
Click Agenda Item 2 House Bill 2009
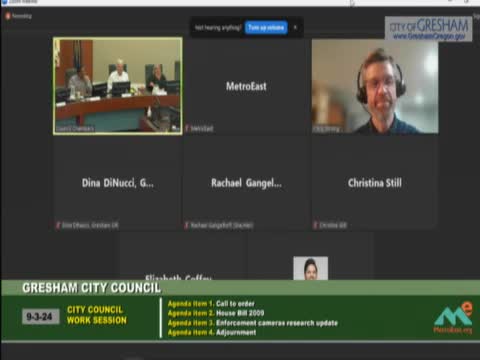click(216, 313)
